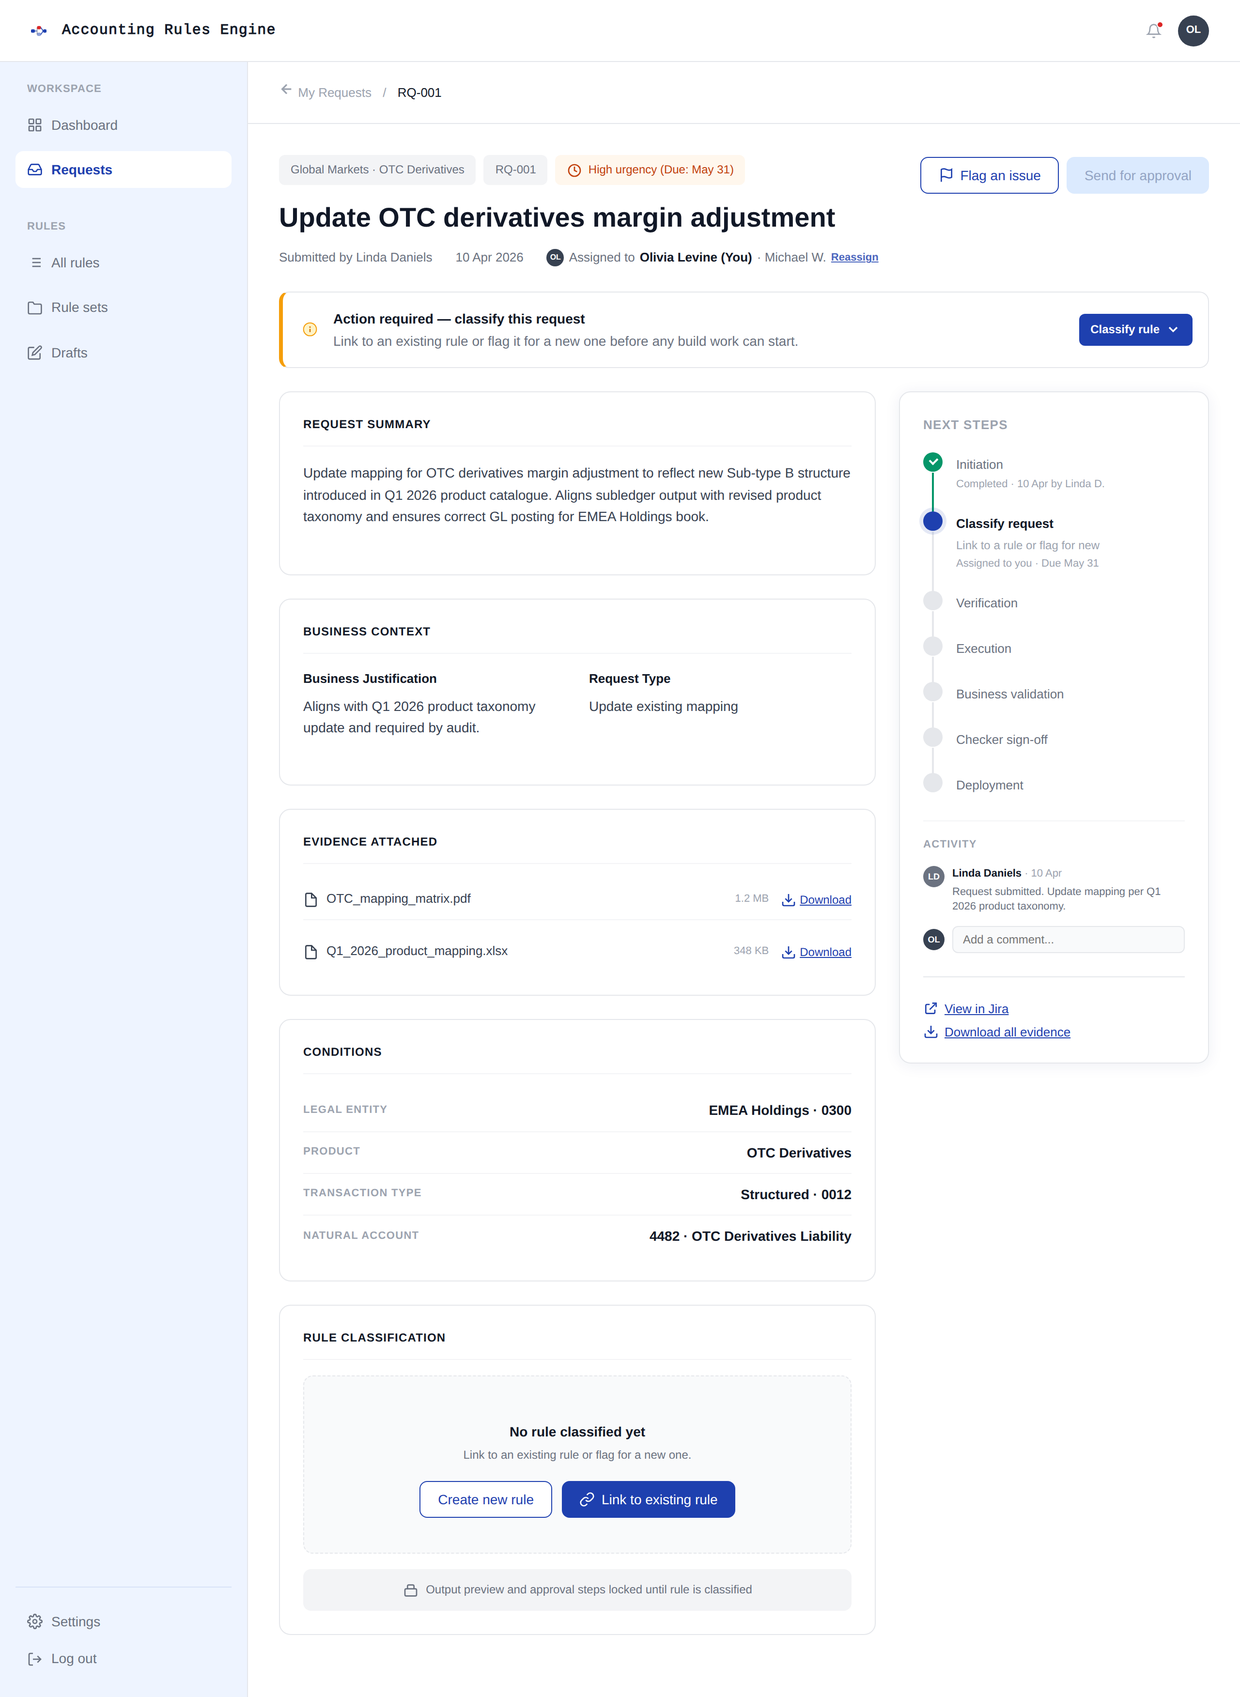
Task: Open Settings in the sidebar
Action: 123,1622
